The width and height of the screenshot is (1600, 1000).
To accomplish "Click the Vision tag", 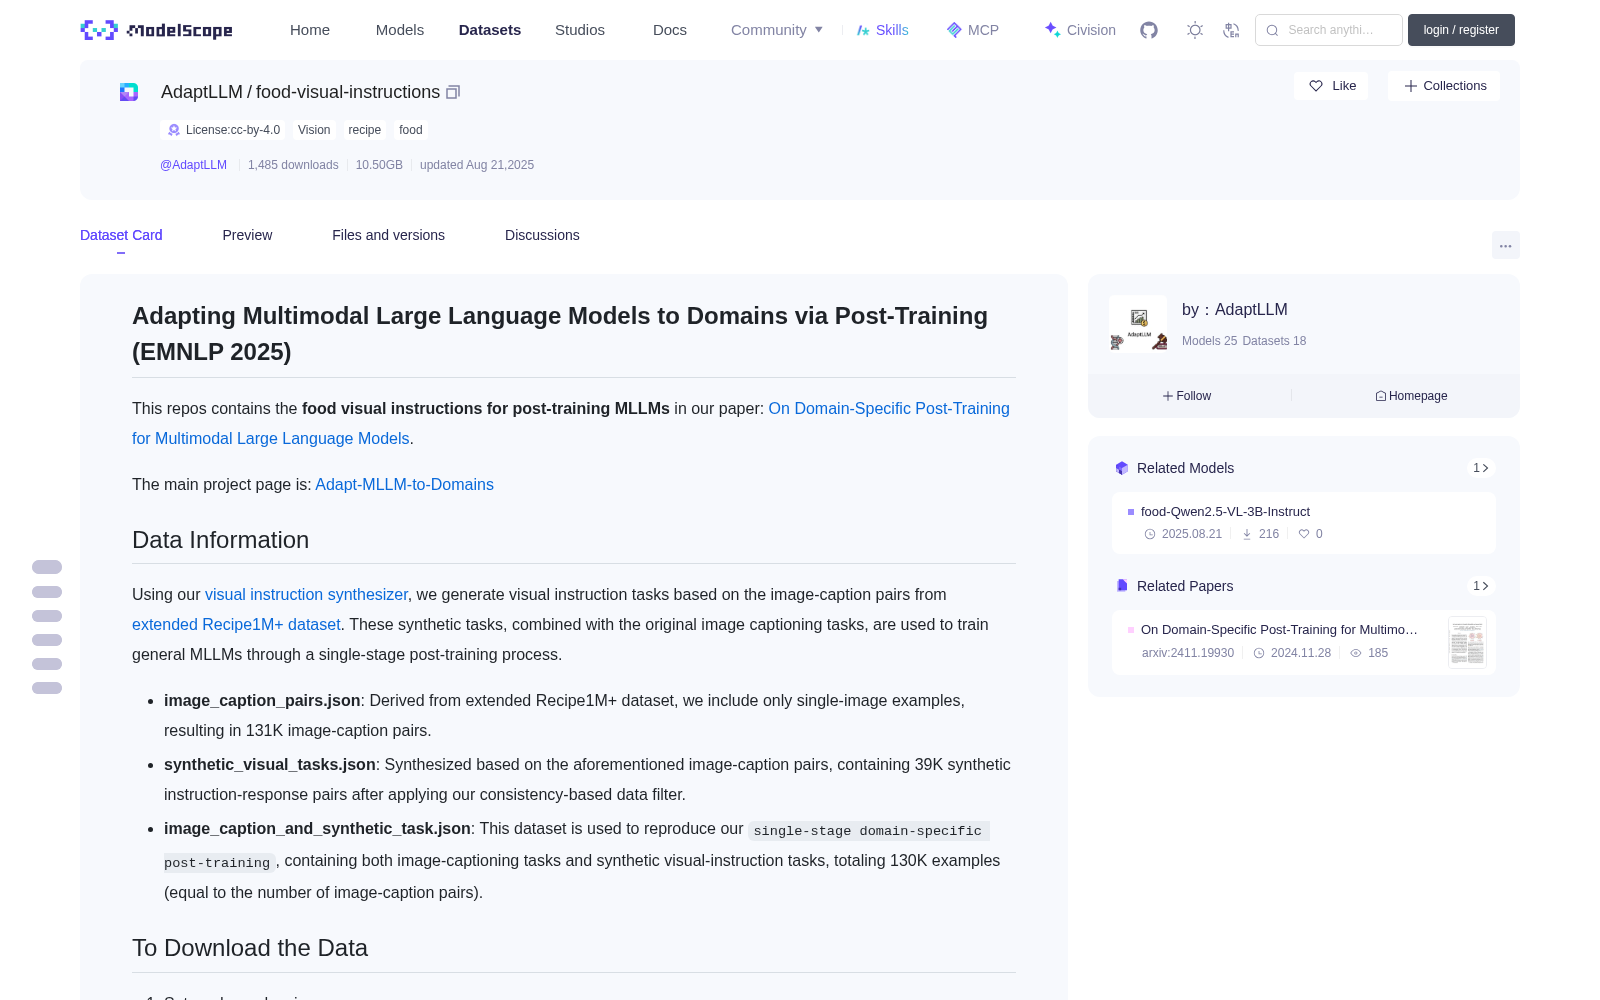I will click(x=314, y=130).
